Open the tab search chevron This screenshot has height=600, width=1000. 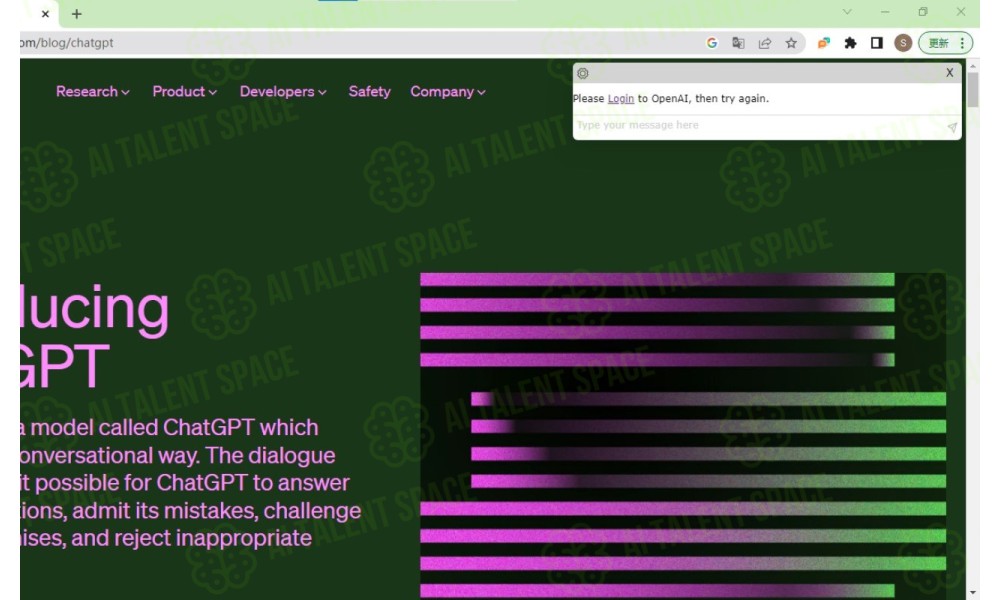click(x=847, y=11)
